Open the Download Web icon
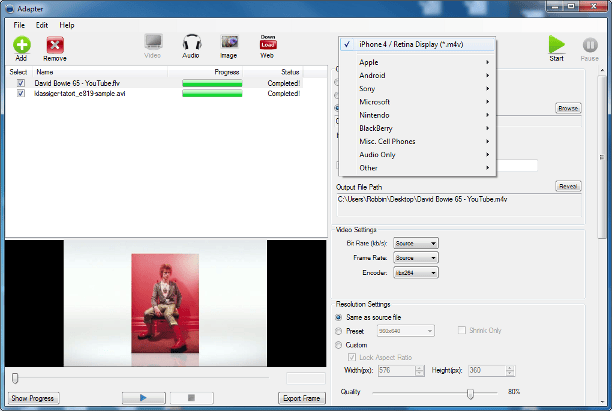Image resolution: width=612 pixels, height=411 pixels. (268, 42)
